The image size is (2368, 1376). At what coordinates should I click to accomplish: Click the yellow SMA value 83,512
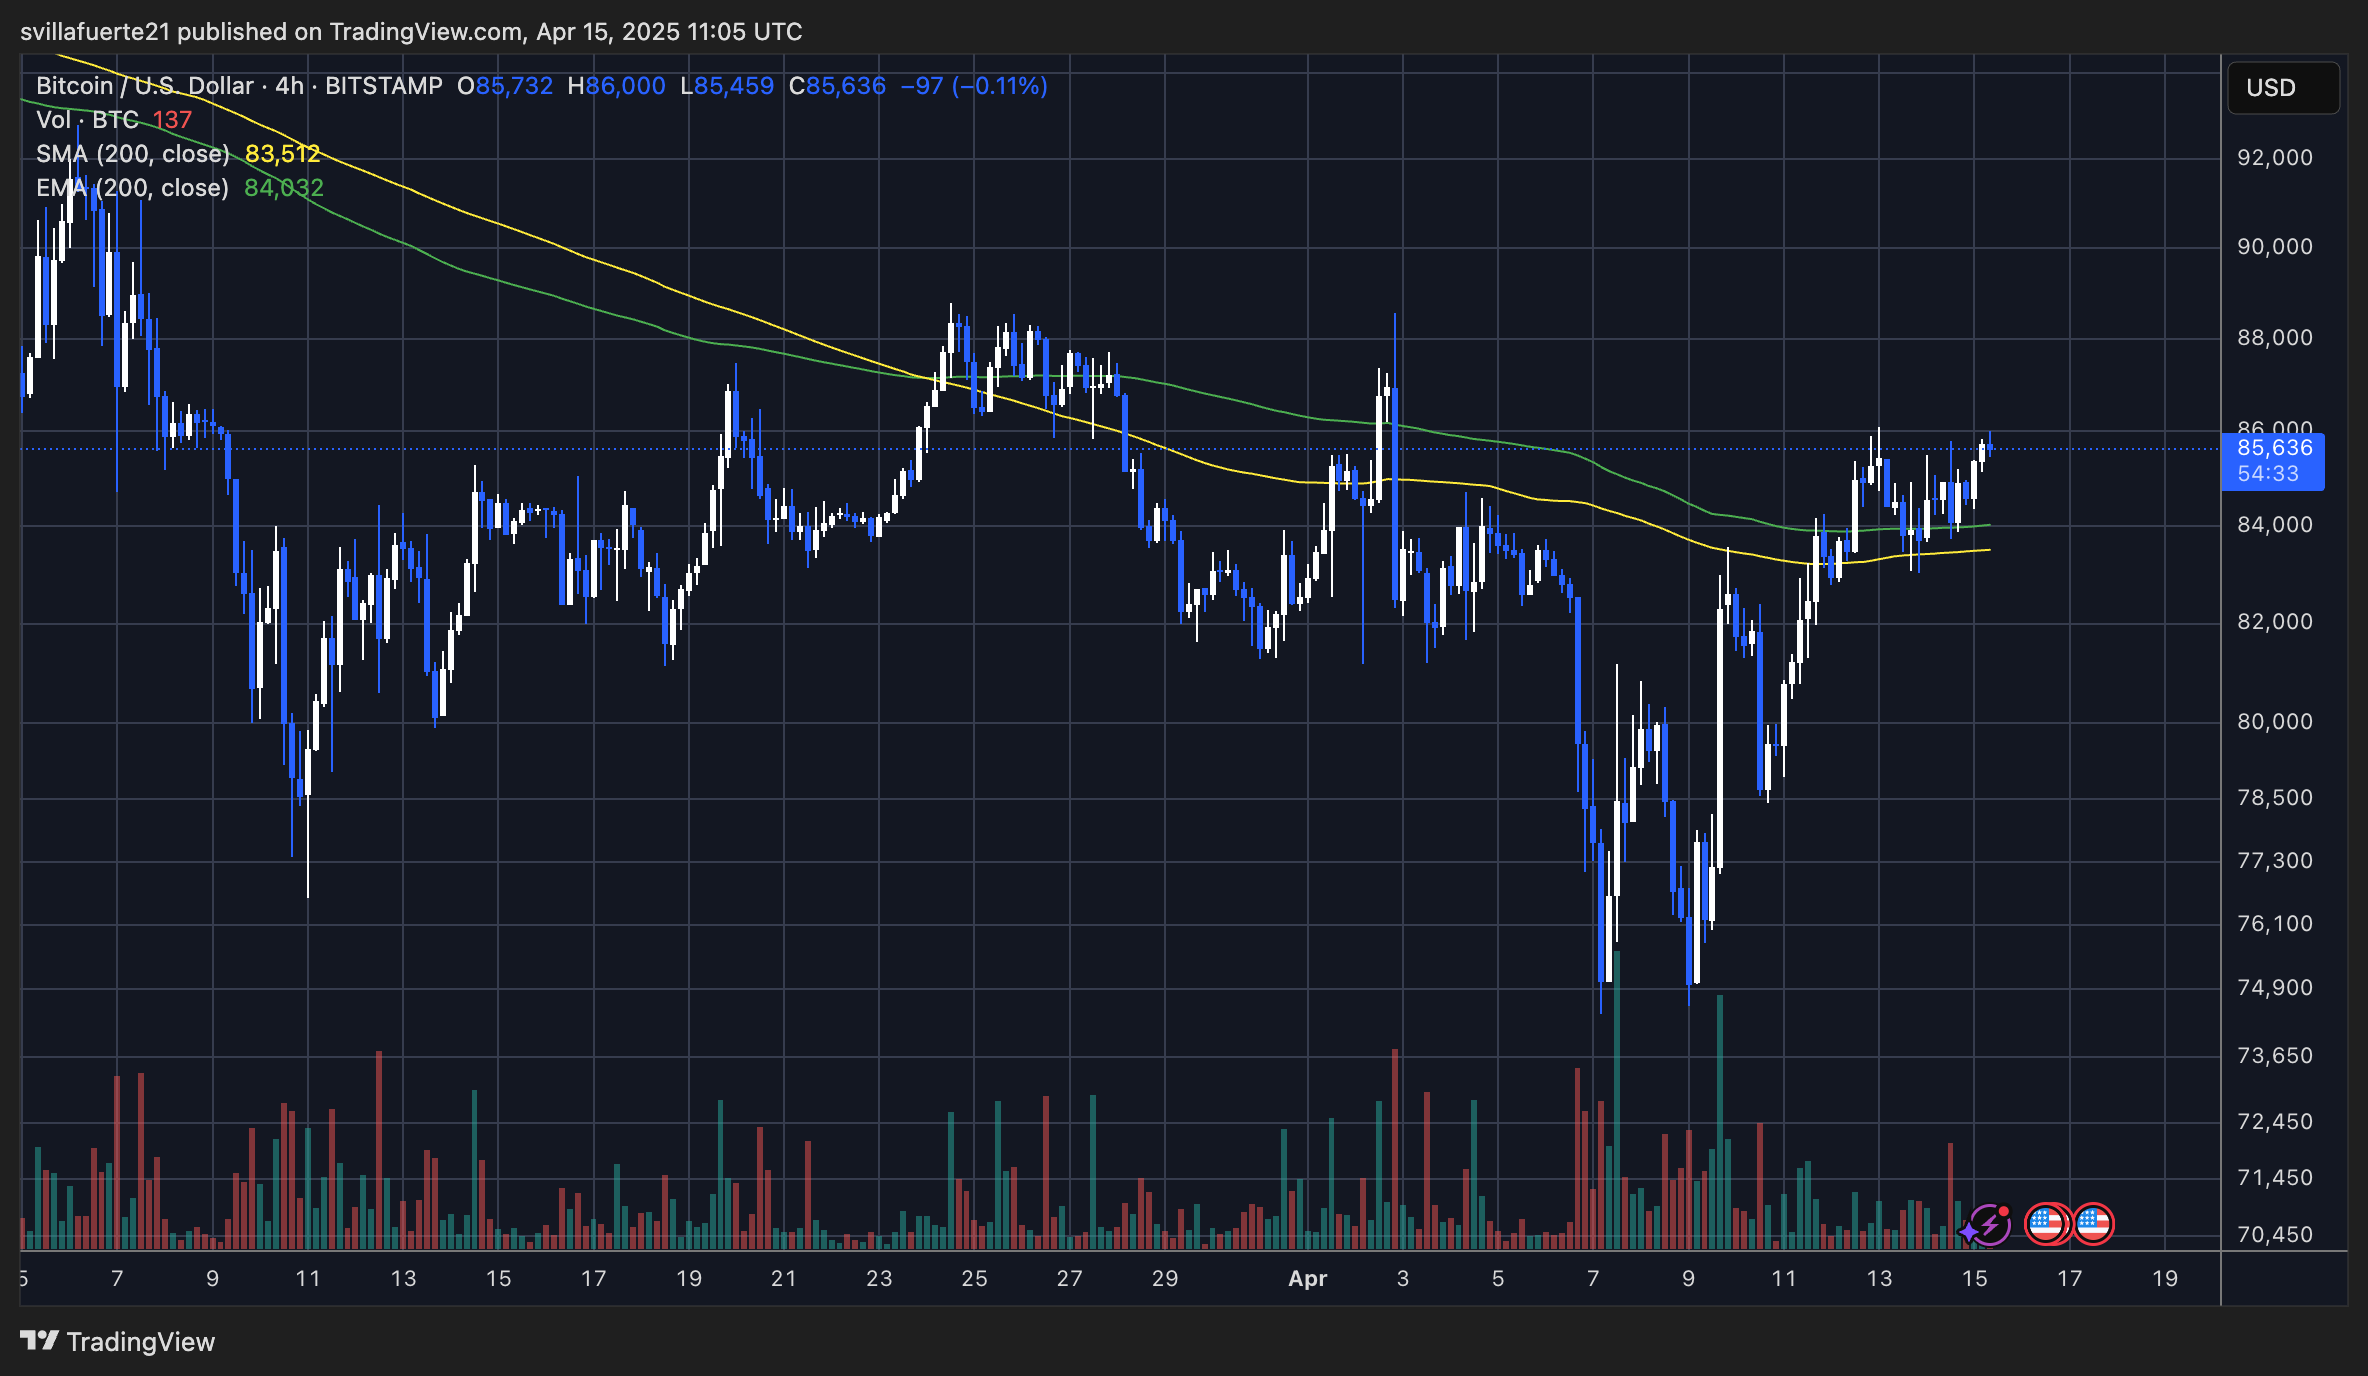pyautogui.click(x=283, y=154)
